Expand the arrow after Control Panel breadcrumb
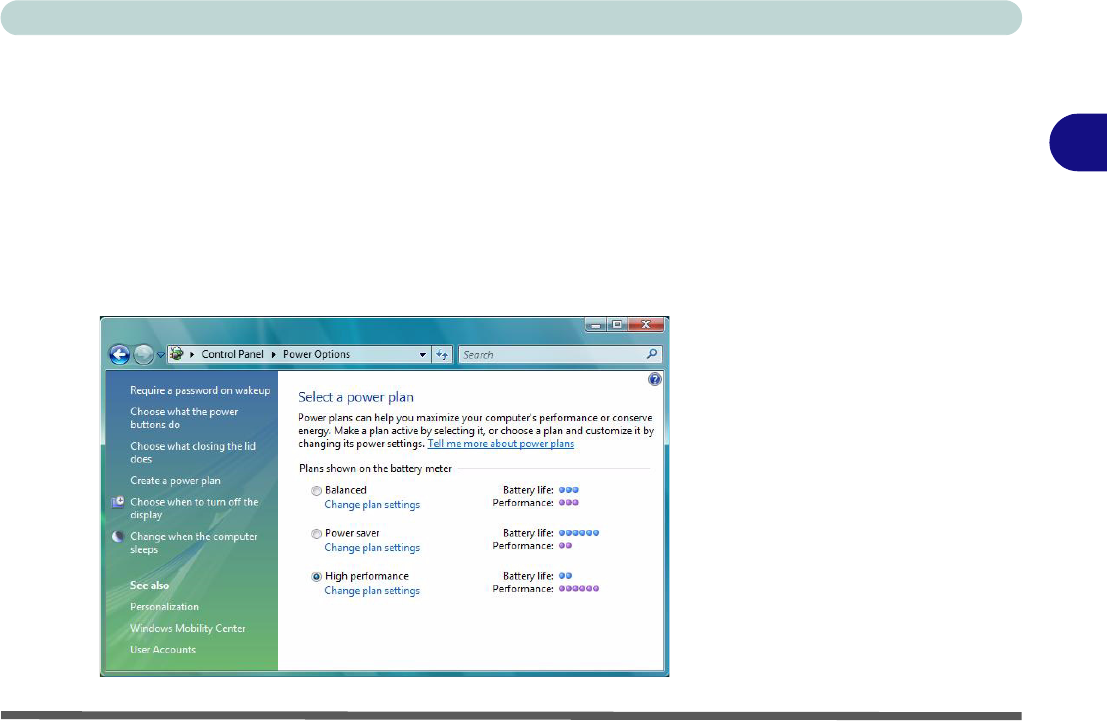Viewport: 1107px width, 721px height. 273,354
